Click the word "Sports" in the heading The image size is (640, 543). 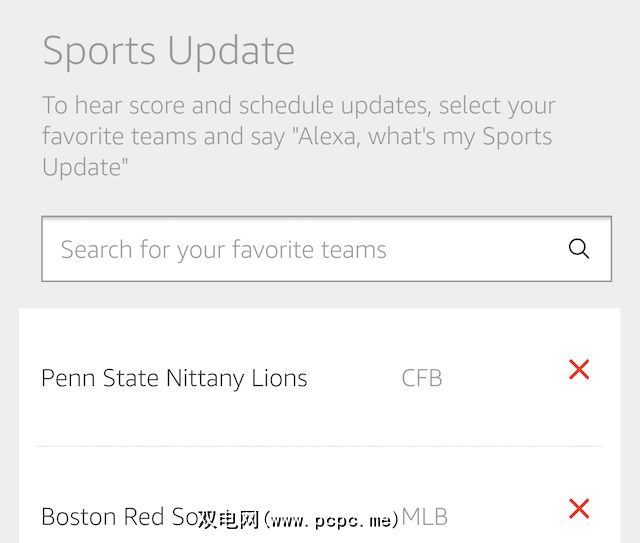(100, 51)
